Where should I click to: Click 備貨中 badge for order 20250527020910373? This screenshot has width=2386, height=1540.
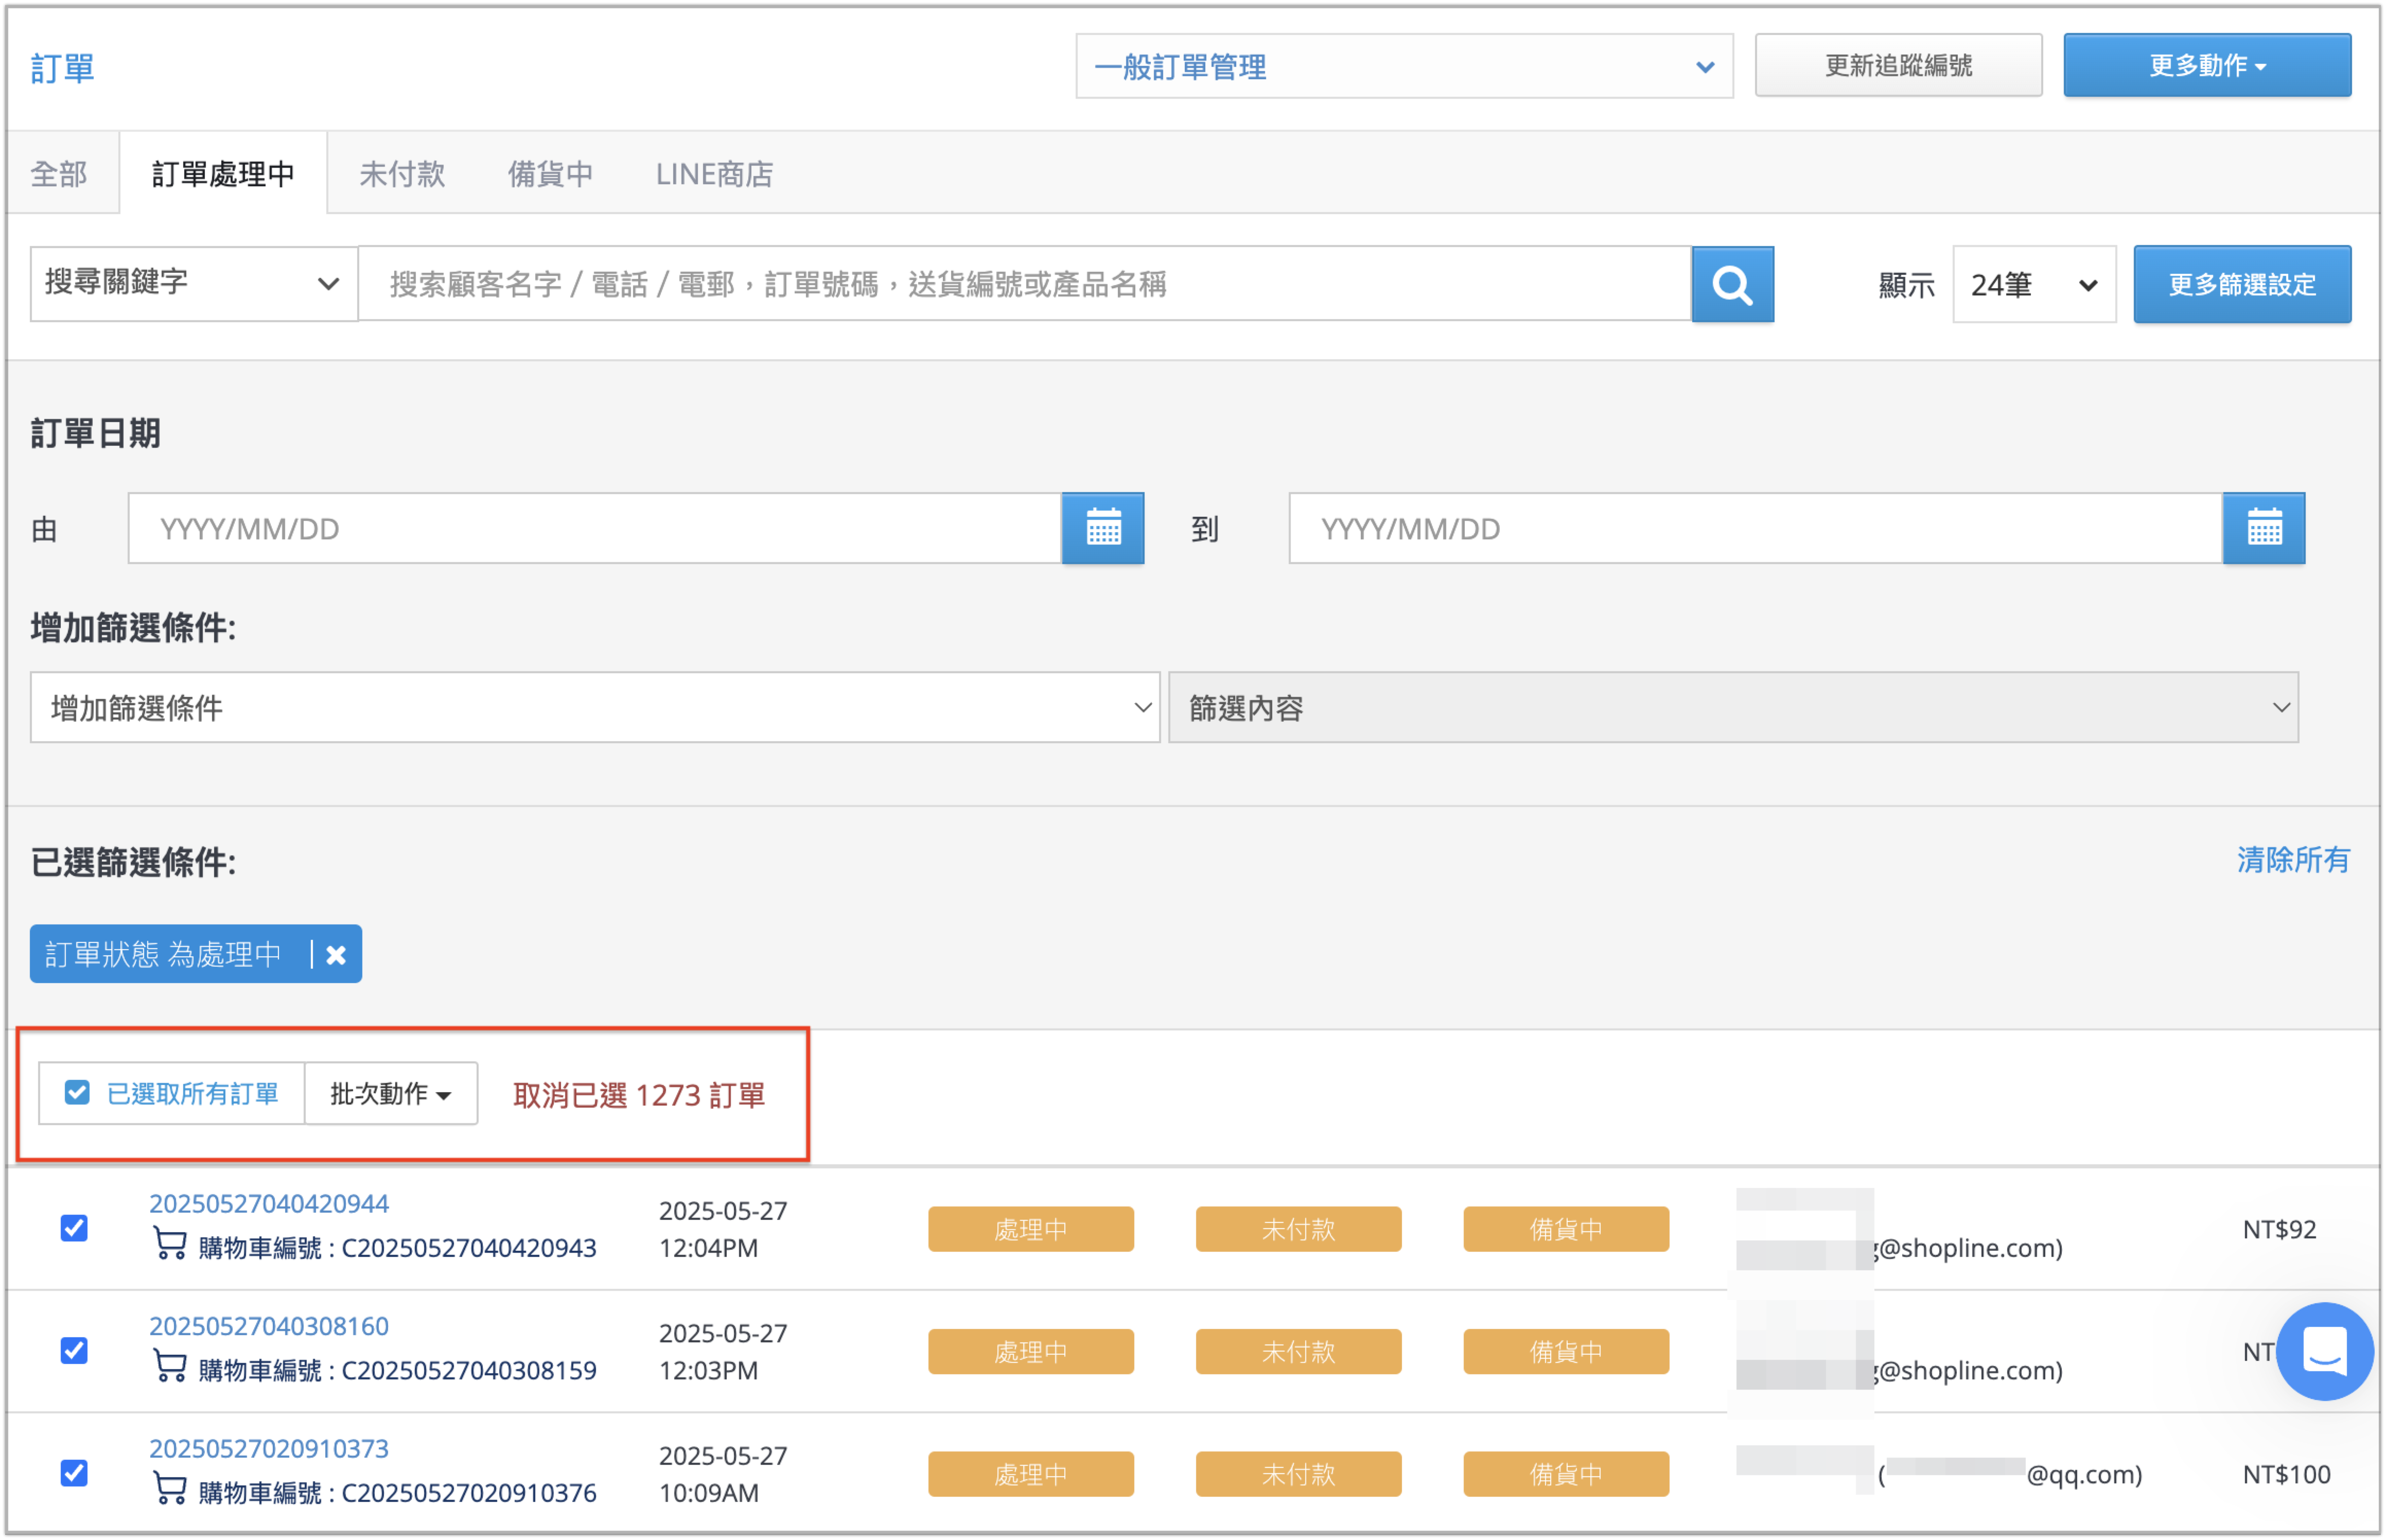pos(1566,1474)
